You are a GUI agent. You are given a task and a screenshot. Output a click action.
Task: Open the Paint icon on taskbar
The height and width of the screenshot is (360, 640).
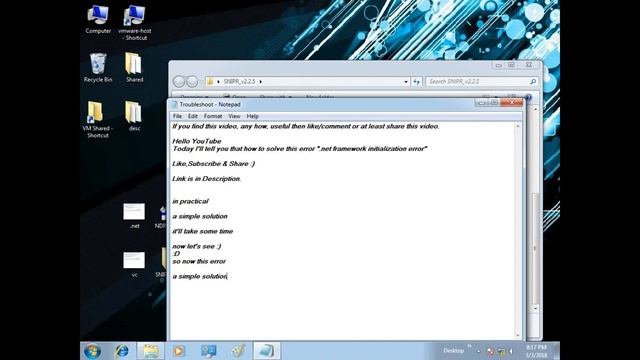pyautogui.click(x=238, y=351)
